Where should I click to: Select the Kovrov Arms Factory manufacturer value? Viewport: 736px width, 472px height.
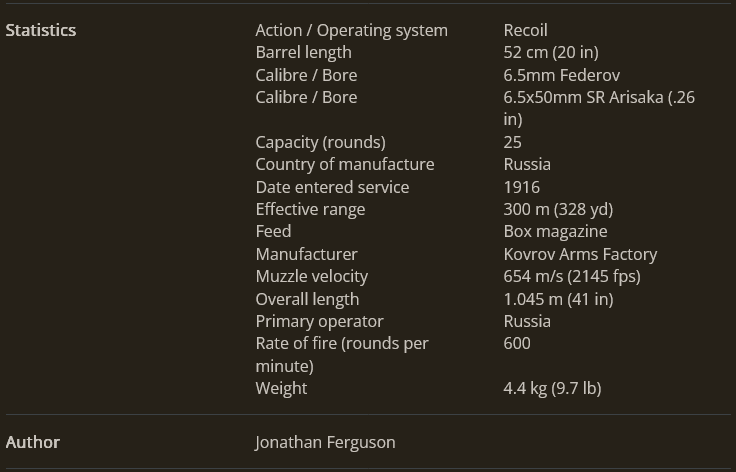(x=580, y=254)
